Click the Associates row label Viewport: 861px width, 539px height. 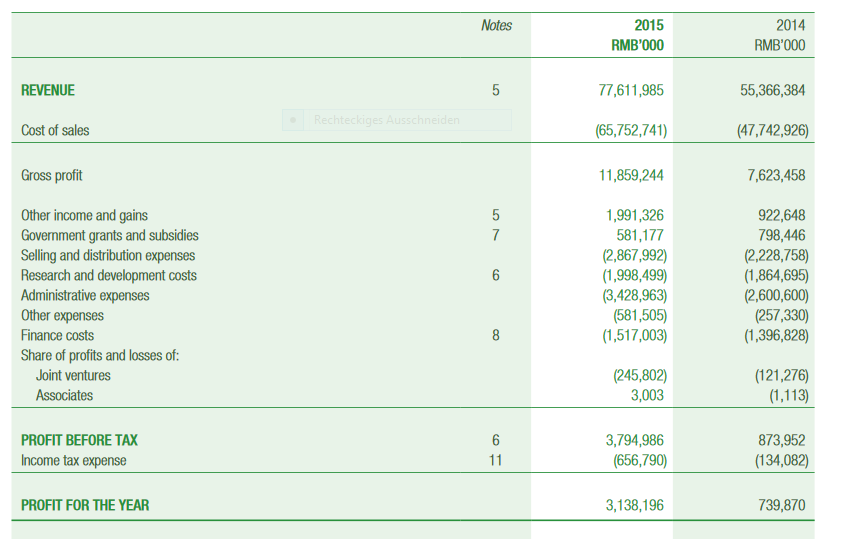coord(64,395)
